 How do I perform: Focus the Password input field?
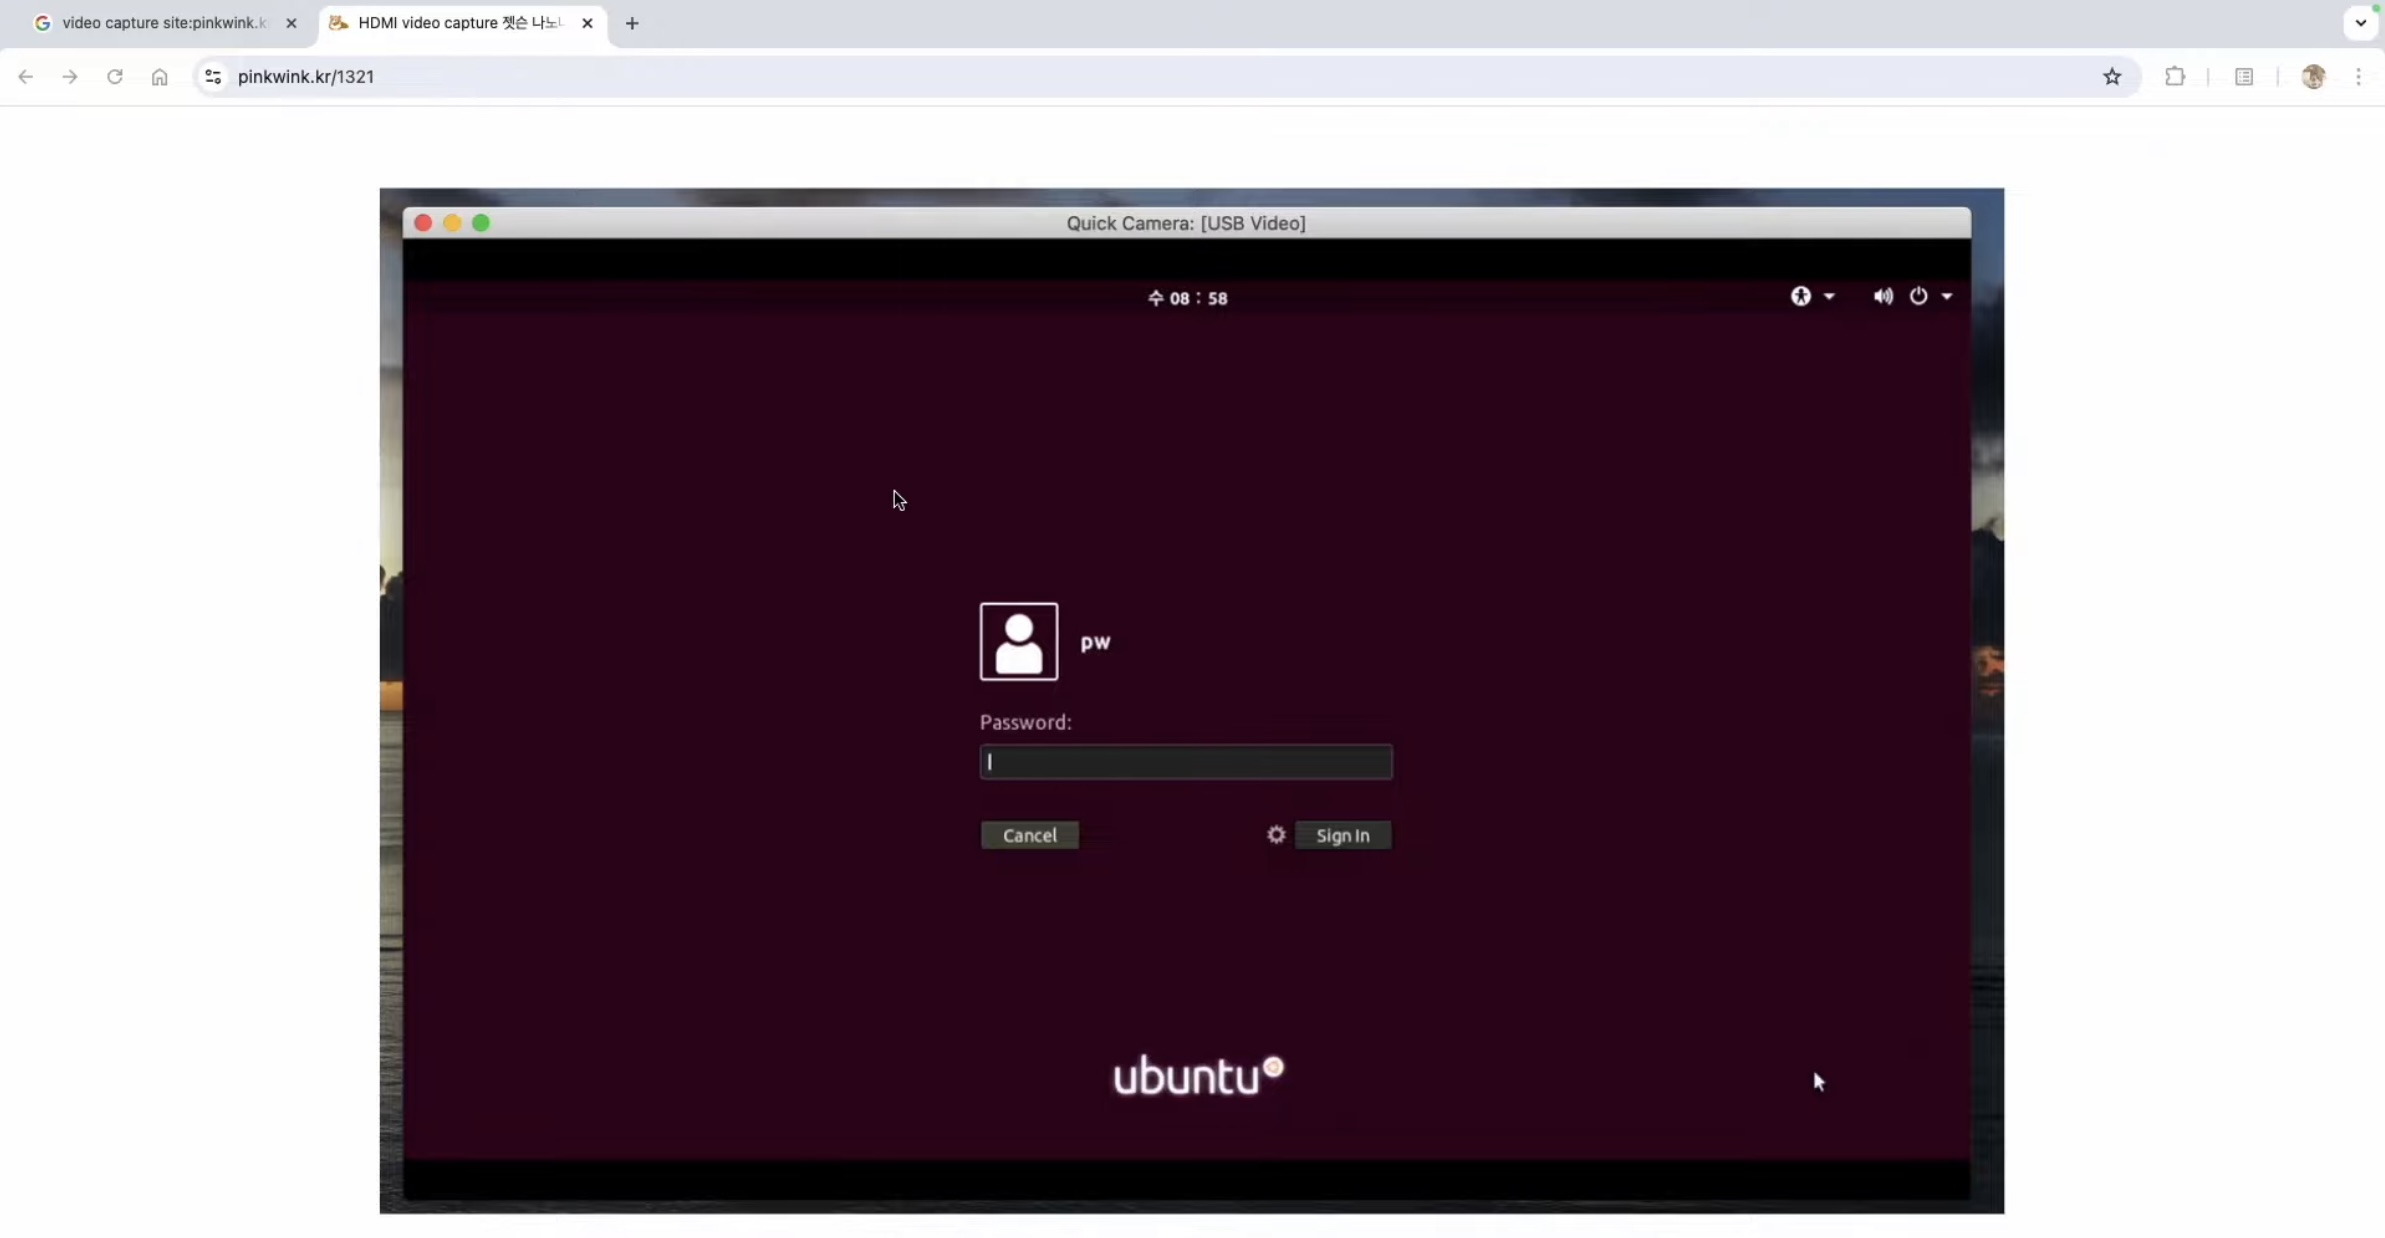coord(1185,762)
